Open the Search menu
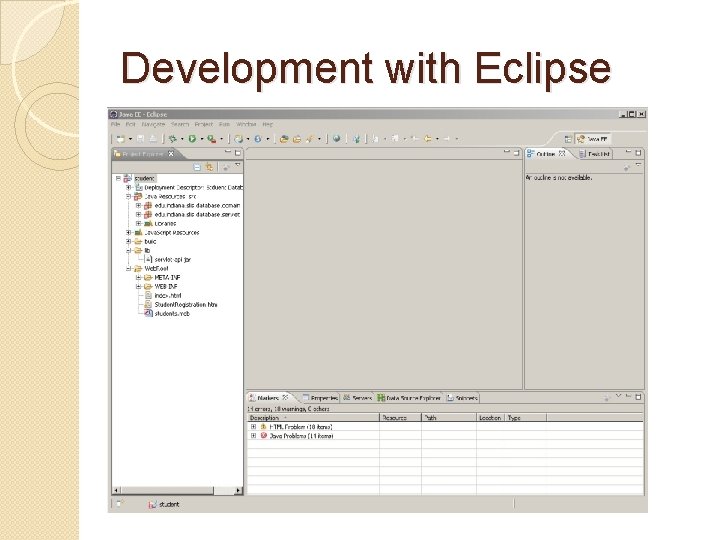The image size is (720, 540). (180, 124)
